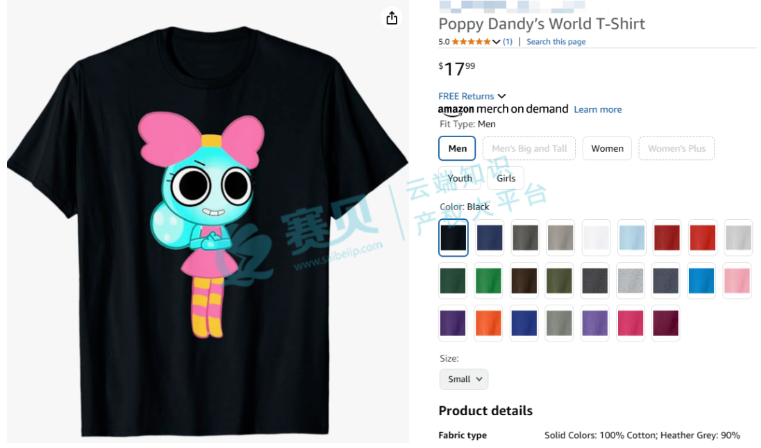The height and width of the screenshot is (448, 761).
Task: Open the review count (1) link
Action: [x=507, y=42]
